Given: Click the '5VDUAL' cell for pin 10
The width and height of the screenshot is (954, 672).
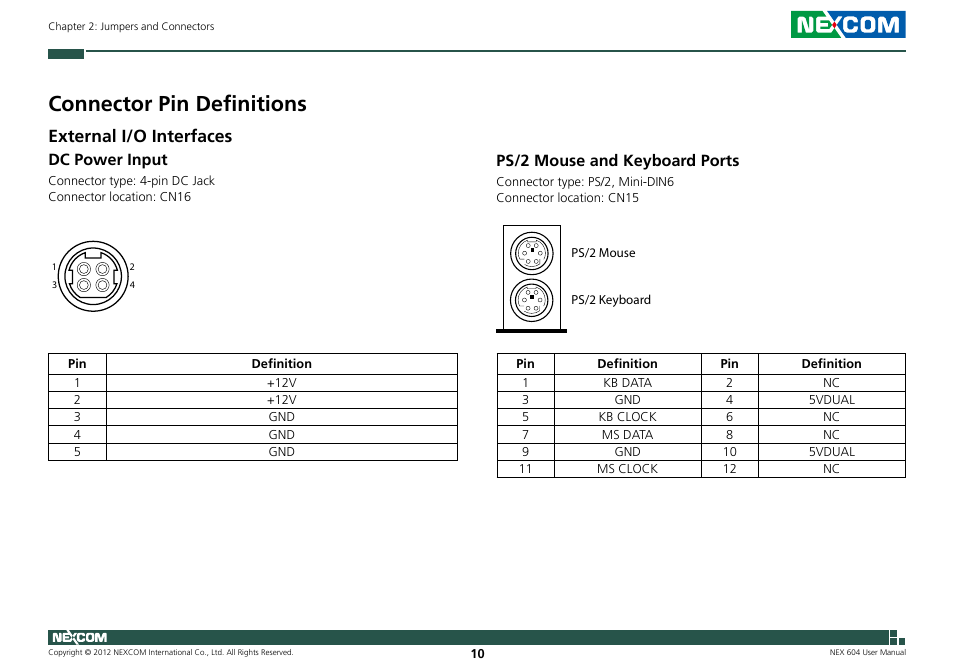Looking at the screenshot, I should click(832, 452).
